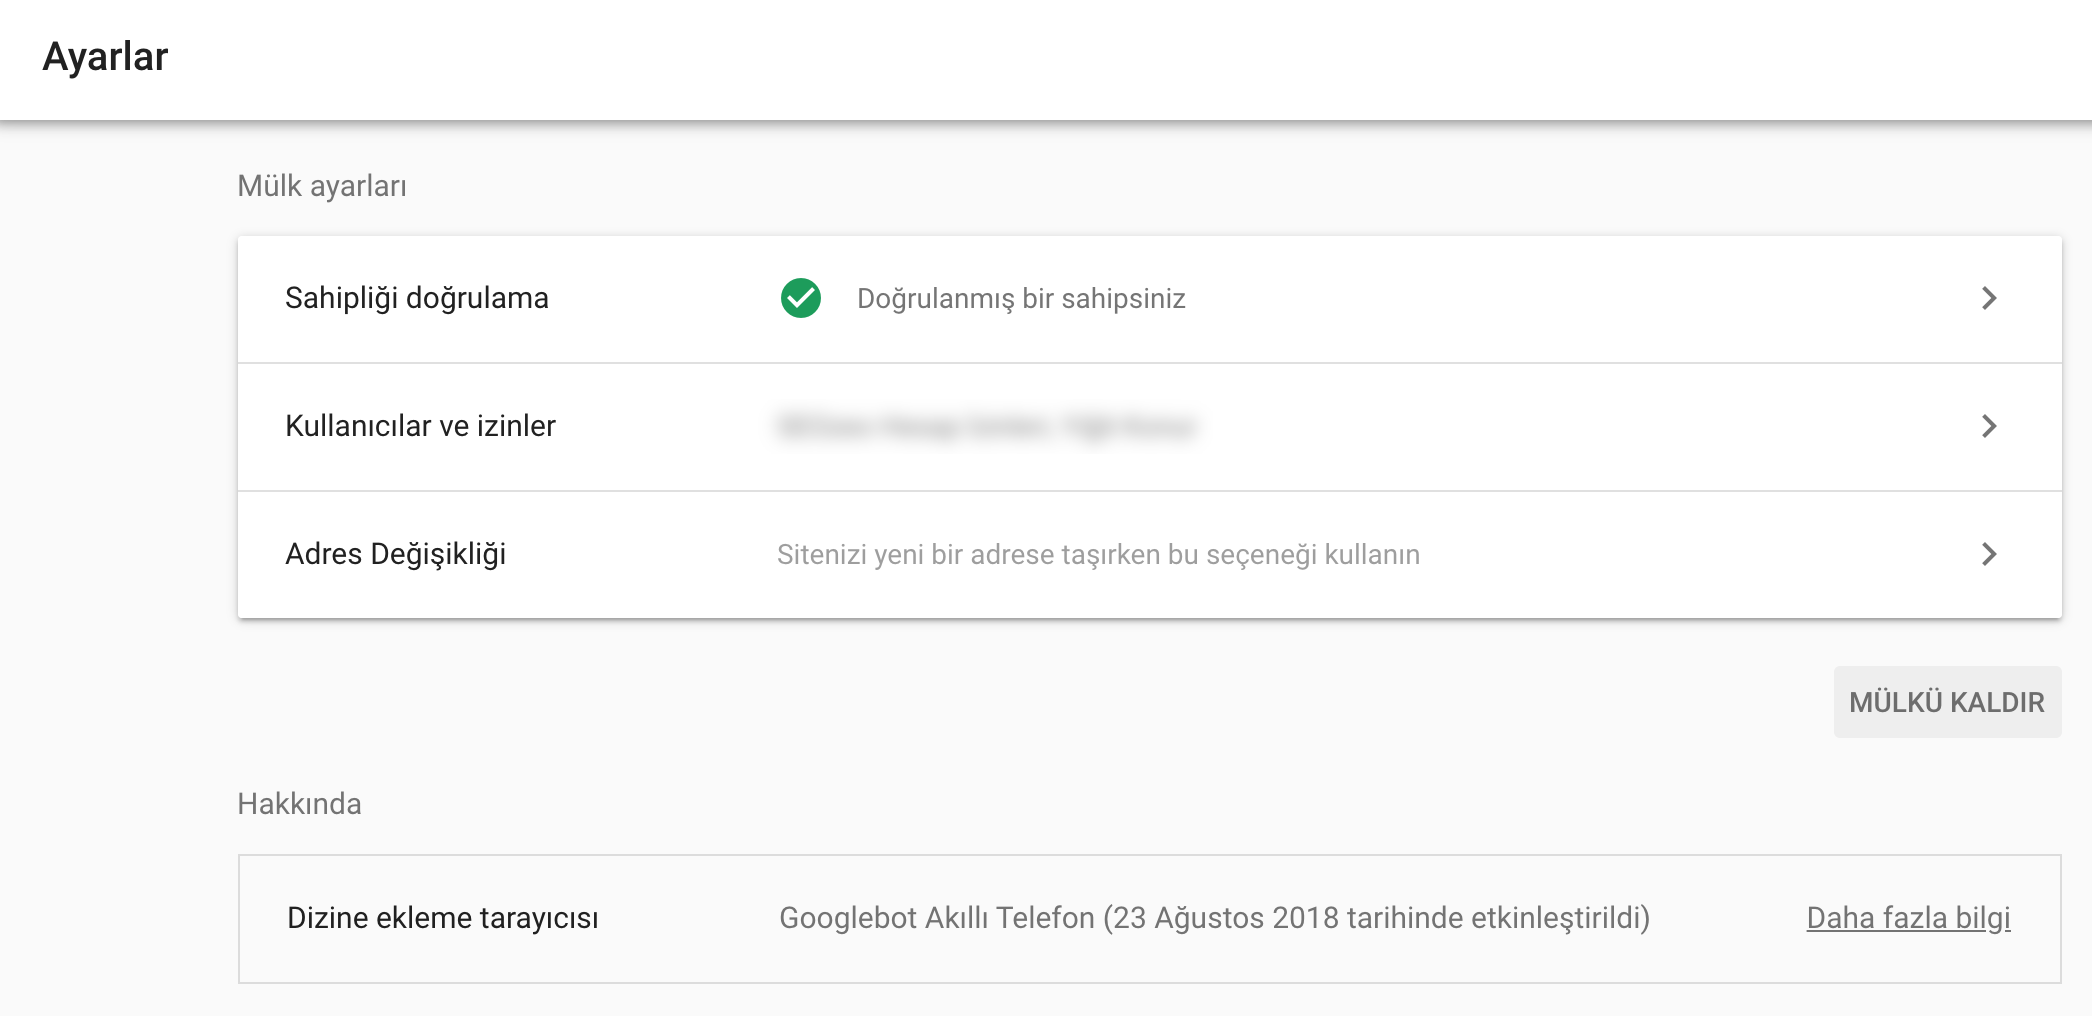
Task: Click the Ayarlar page title
Action: (x=105, y=57)
